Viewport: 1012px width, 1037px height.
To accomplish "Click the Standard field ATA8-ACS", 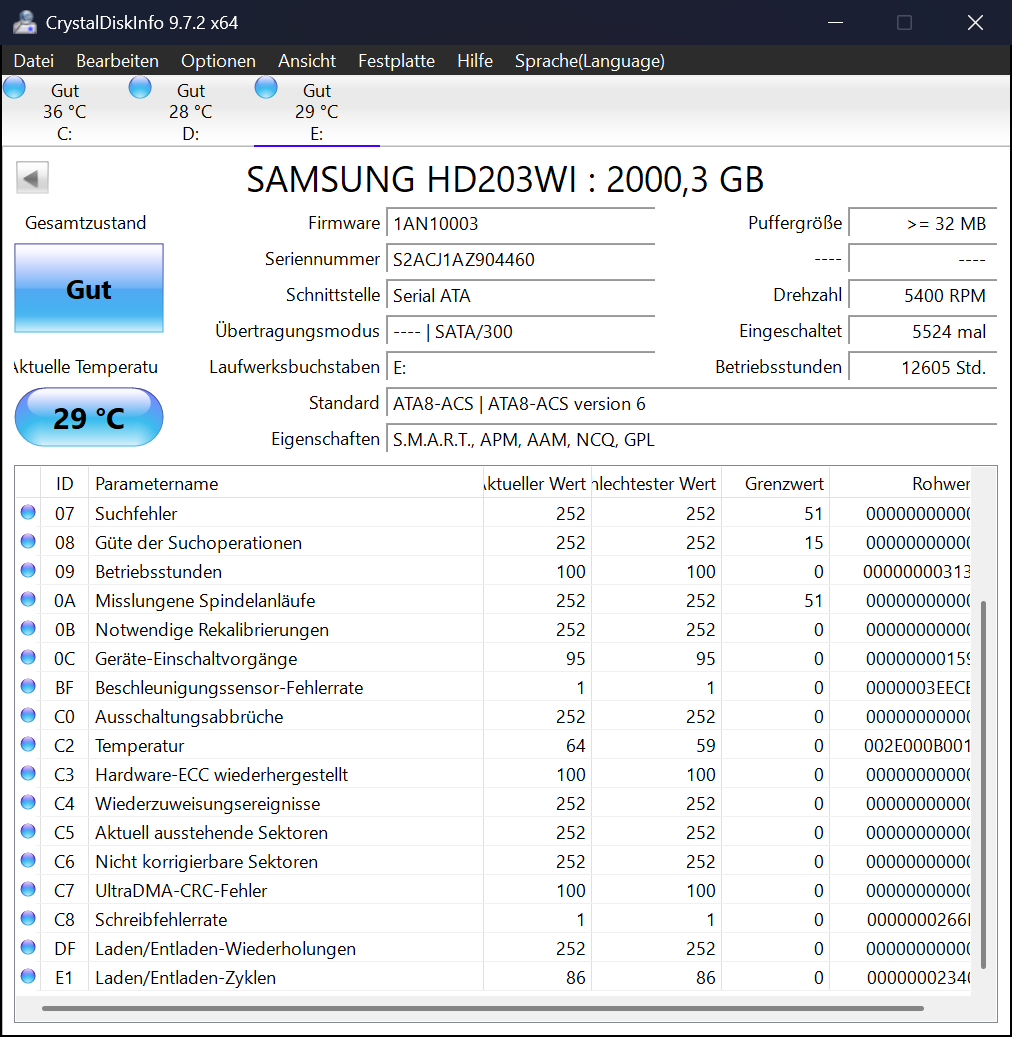I will tap(691, 403).
